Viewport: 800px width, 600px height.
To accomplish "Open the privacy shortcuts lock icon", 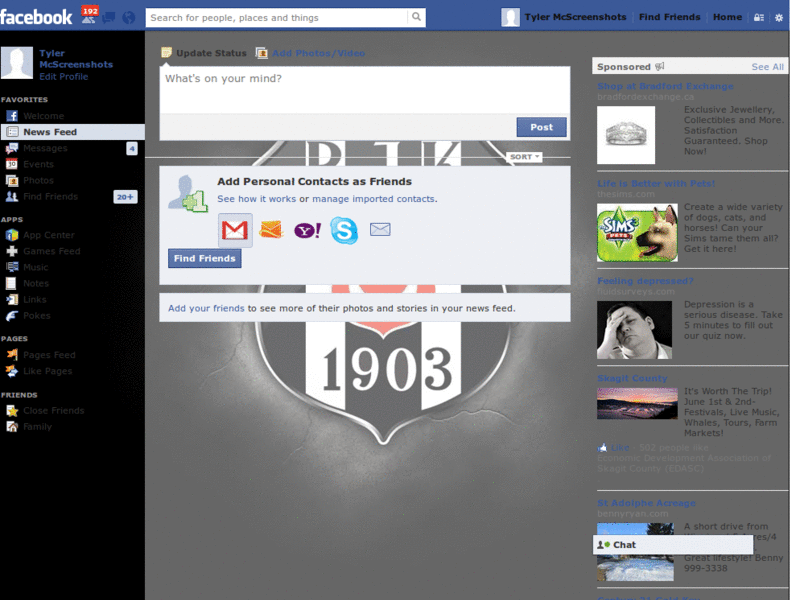I will [759, 17].
